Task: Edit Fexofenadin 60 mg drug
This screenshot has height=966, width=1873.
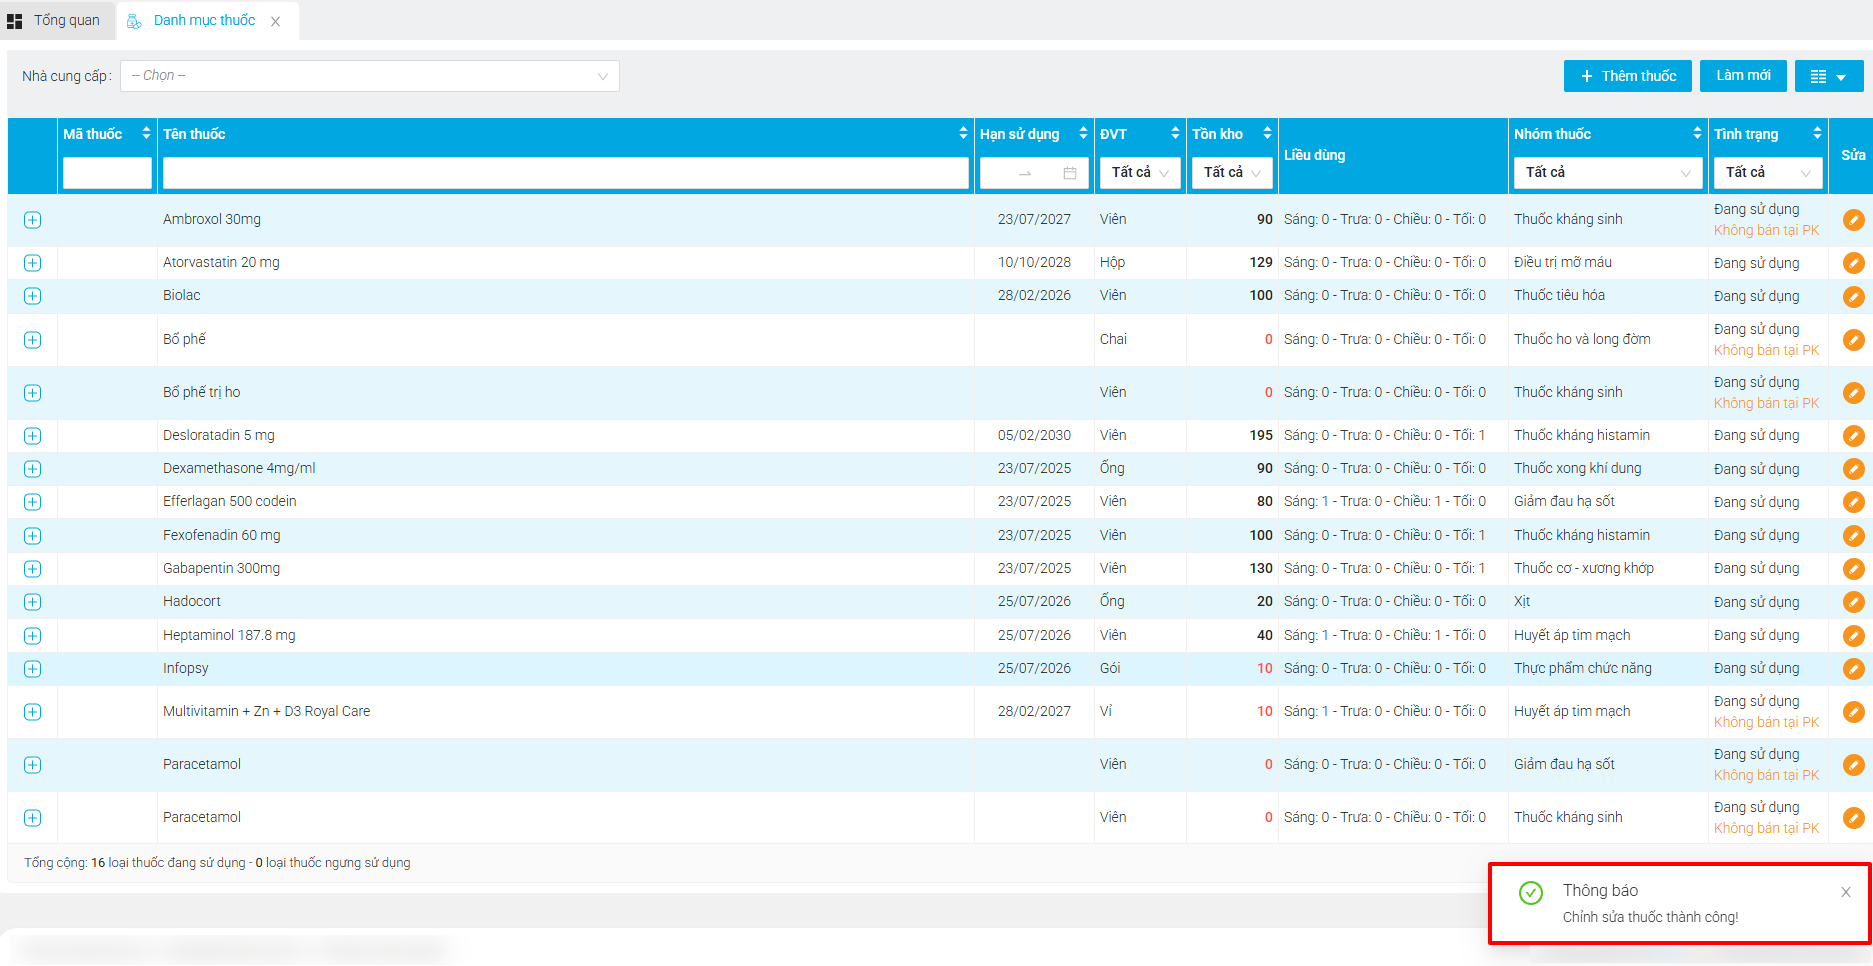Action: point(1853,536)
